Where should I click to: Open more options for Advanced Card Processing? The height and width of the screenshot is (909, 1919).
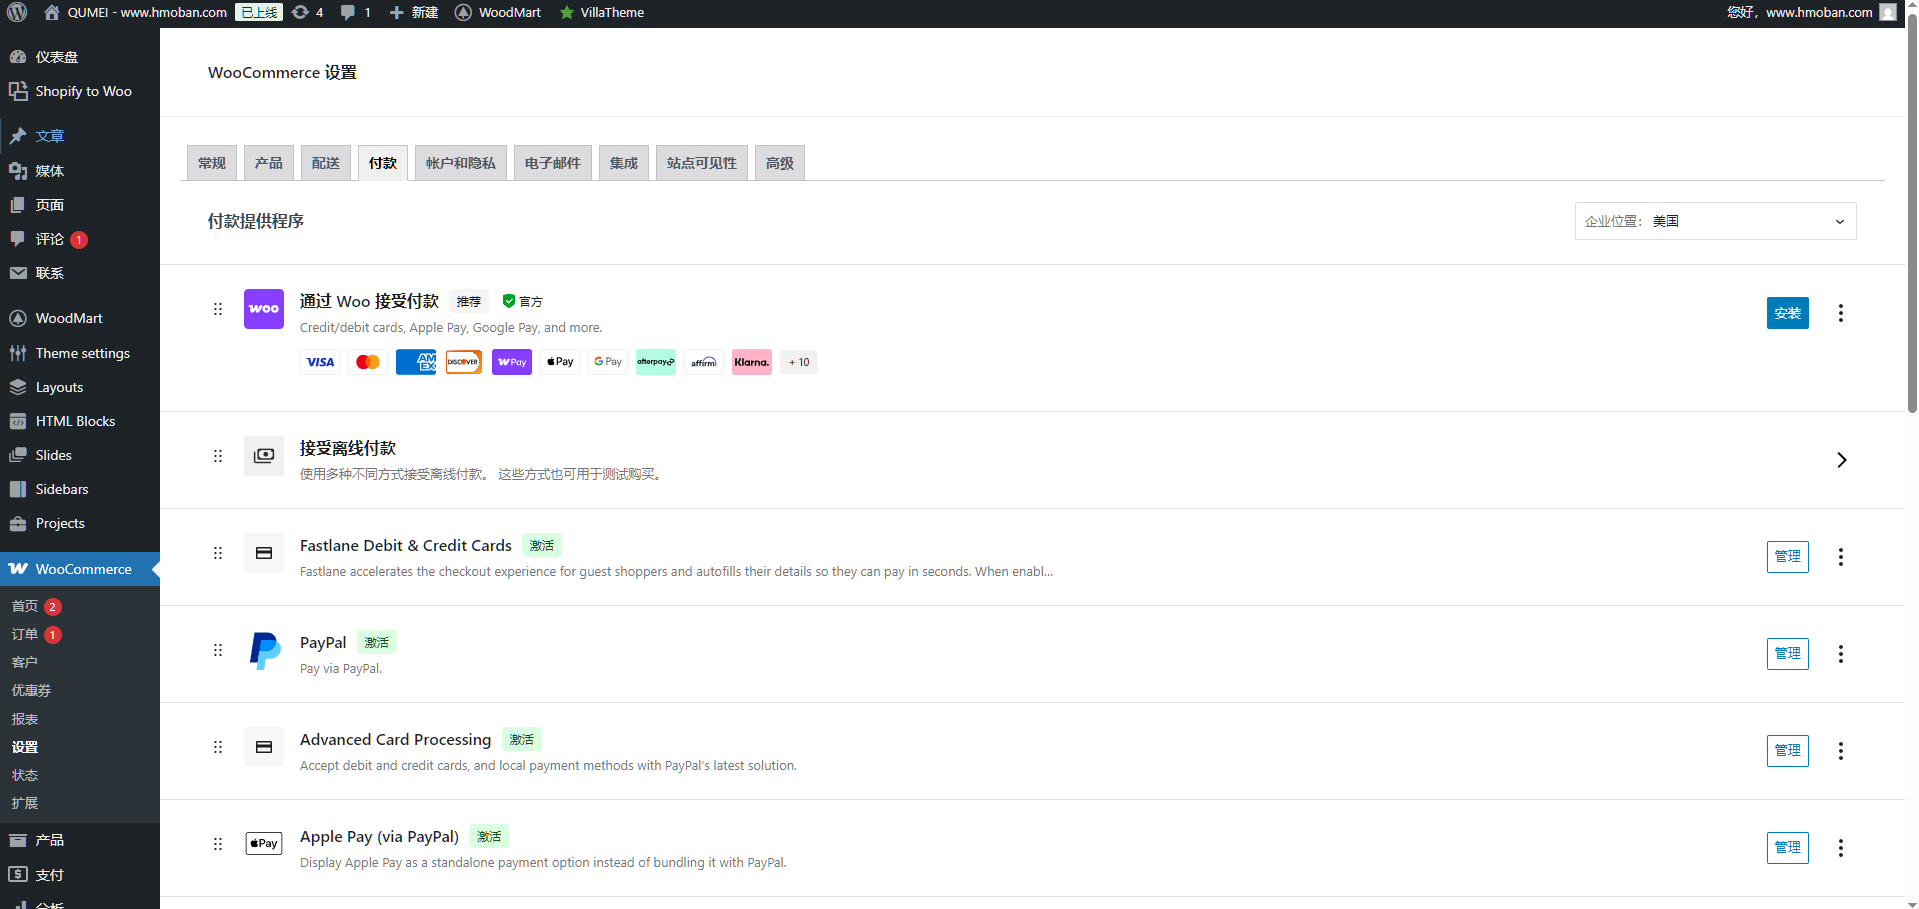point(1841,751)
